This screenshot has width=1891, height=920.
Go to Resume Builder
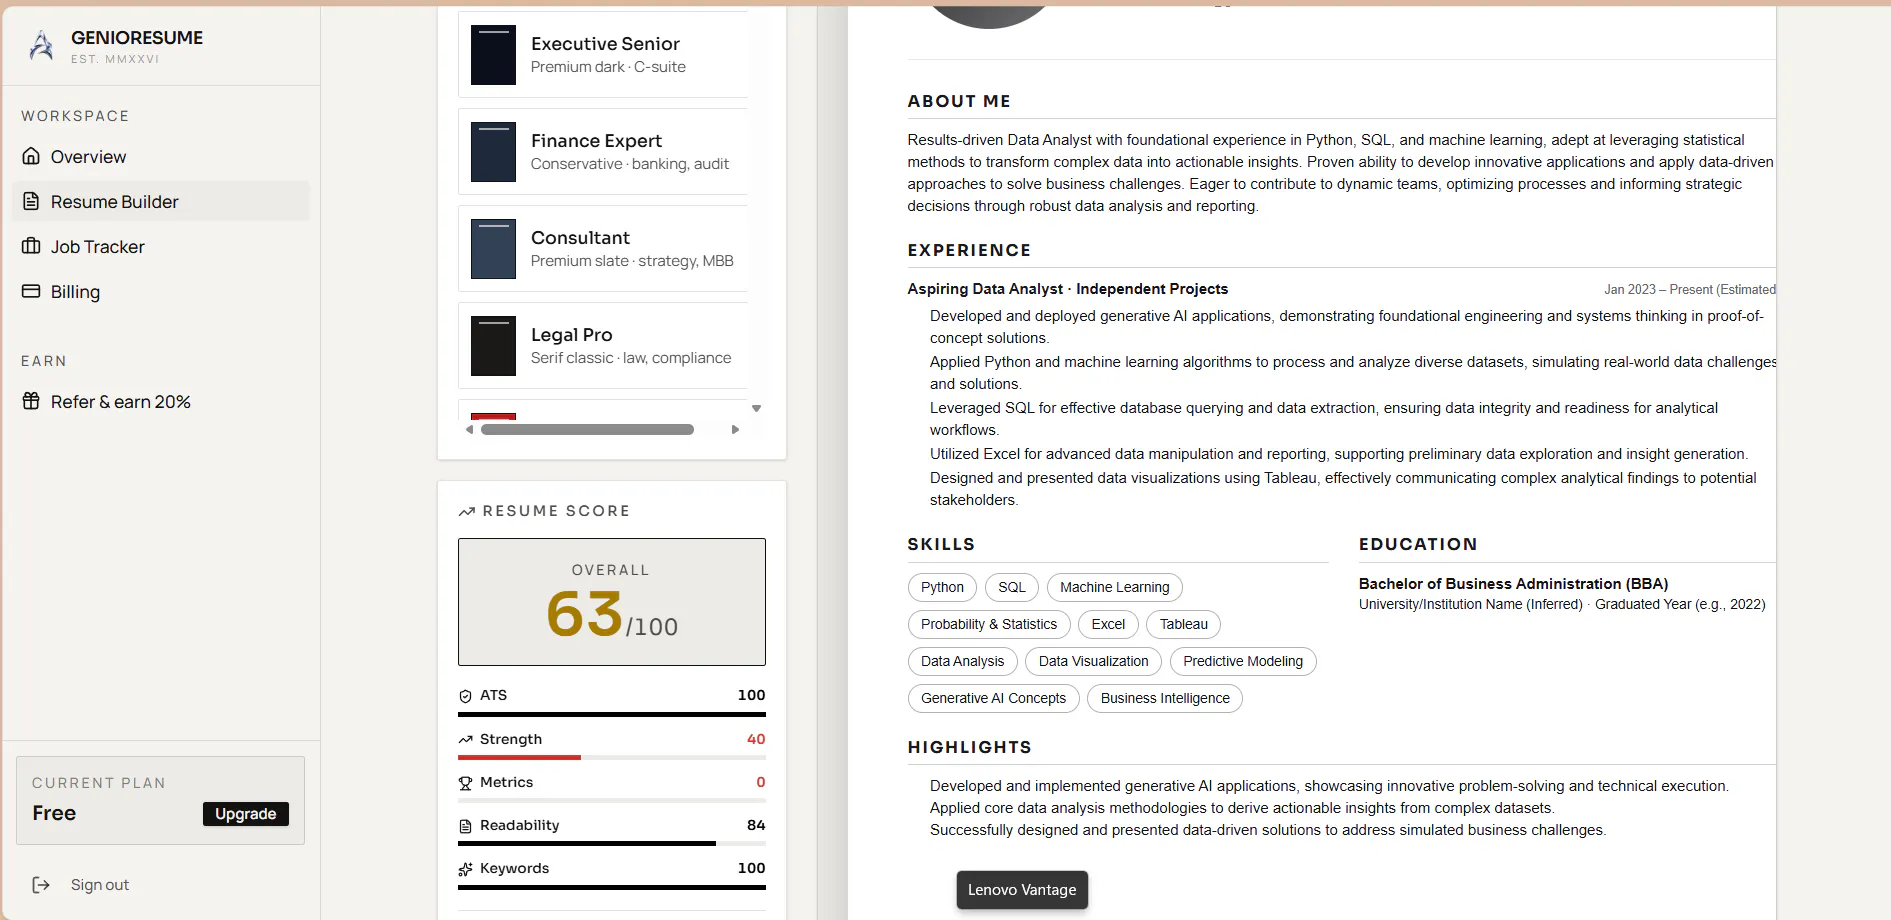pos(161,202)
